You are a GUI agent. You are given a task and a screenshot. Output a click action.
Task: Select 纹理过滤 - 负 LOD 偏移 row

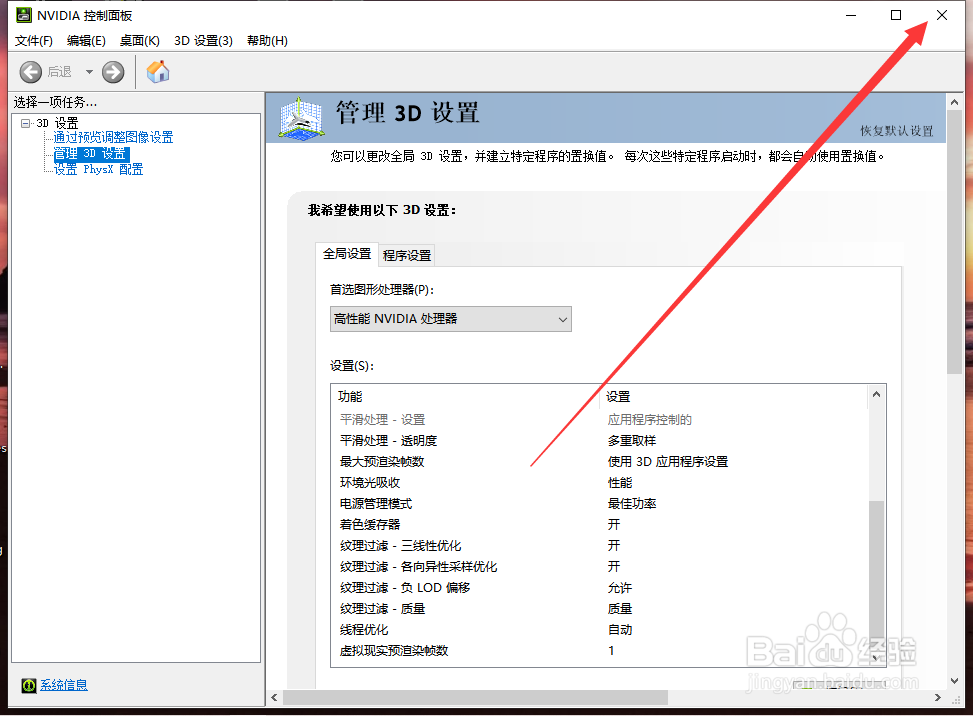pos(600,588)
